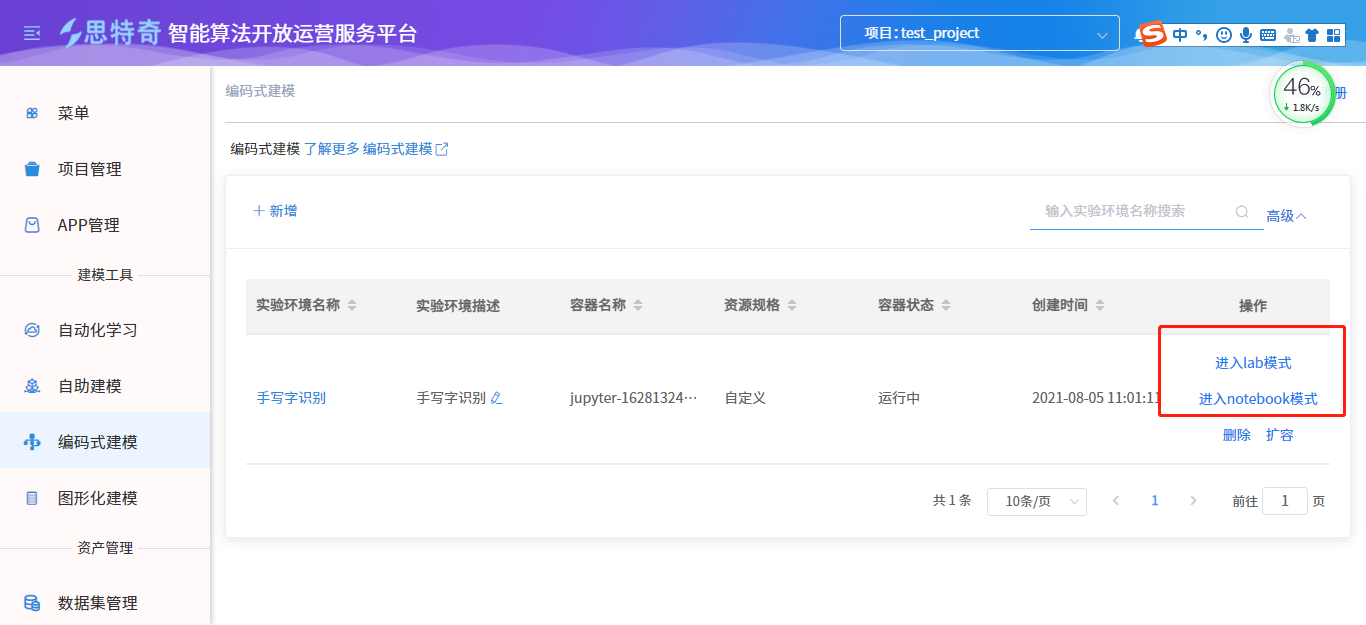1366x625 pixels.
Task: Open the Sogou toolbox grid icon
Action: click(x=1334, y=35)
